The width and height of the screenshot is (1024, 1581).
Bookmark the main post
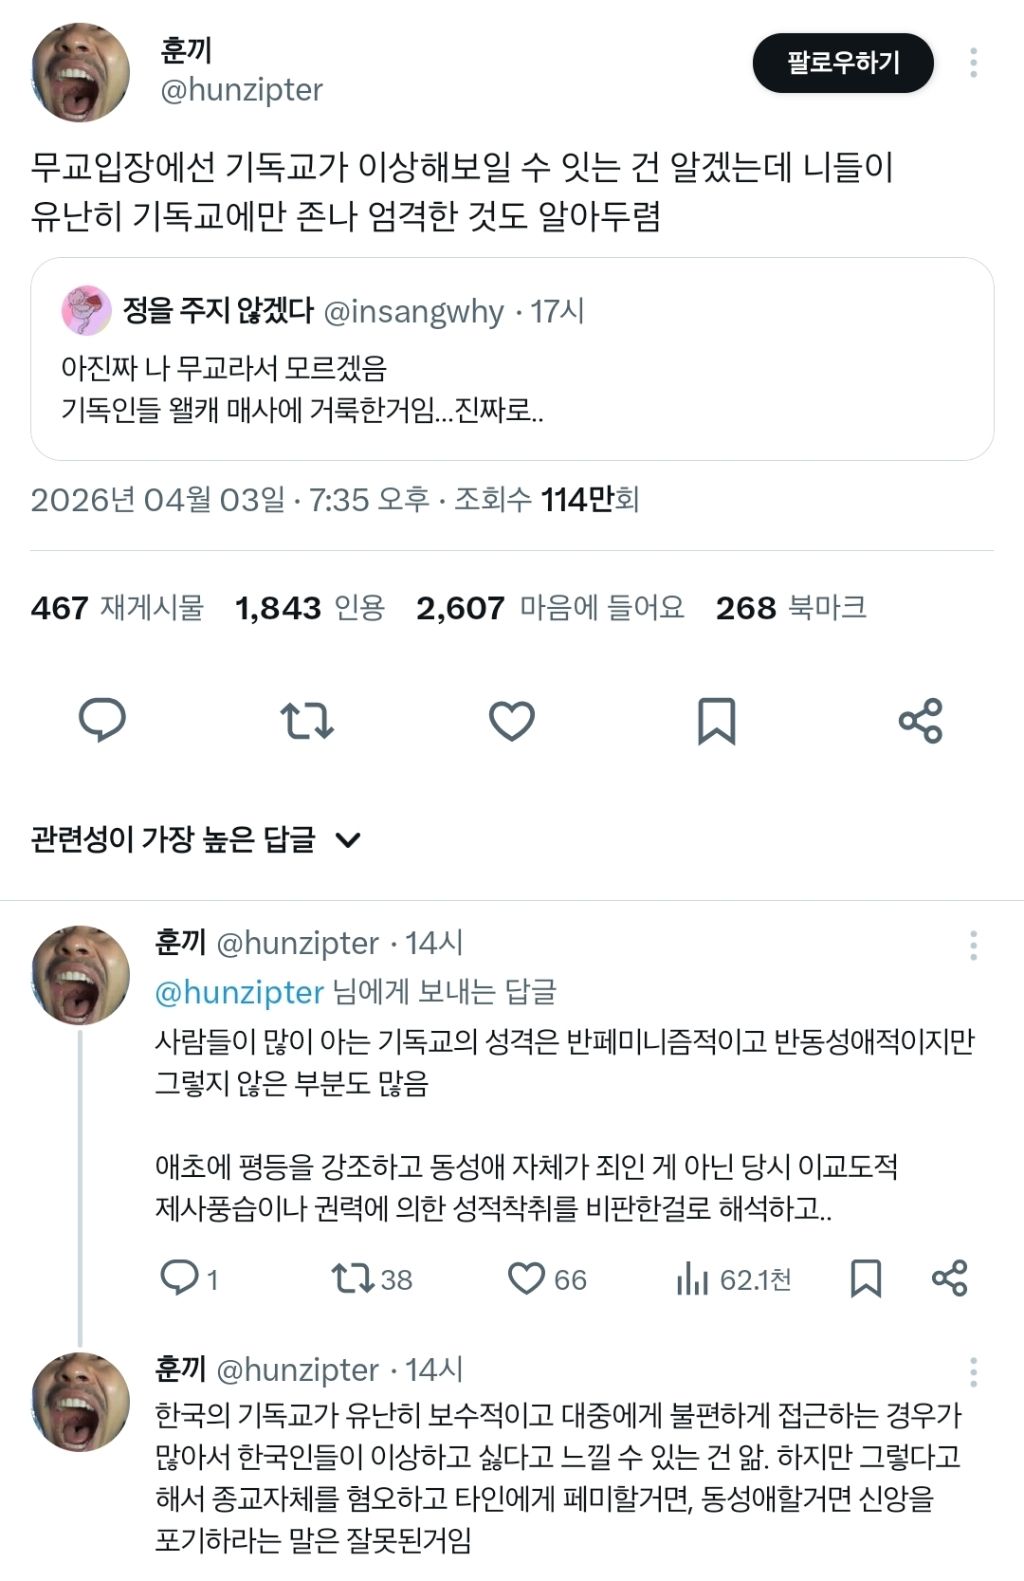coord(716,720)
